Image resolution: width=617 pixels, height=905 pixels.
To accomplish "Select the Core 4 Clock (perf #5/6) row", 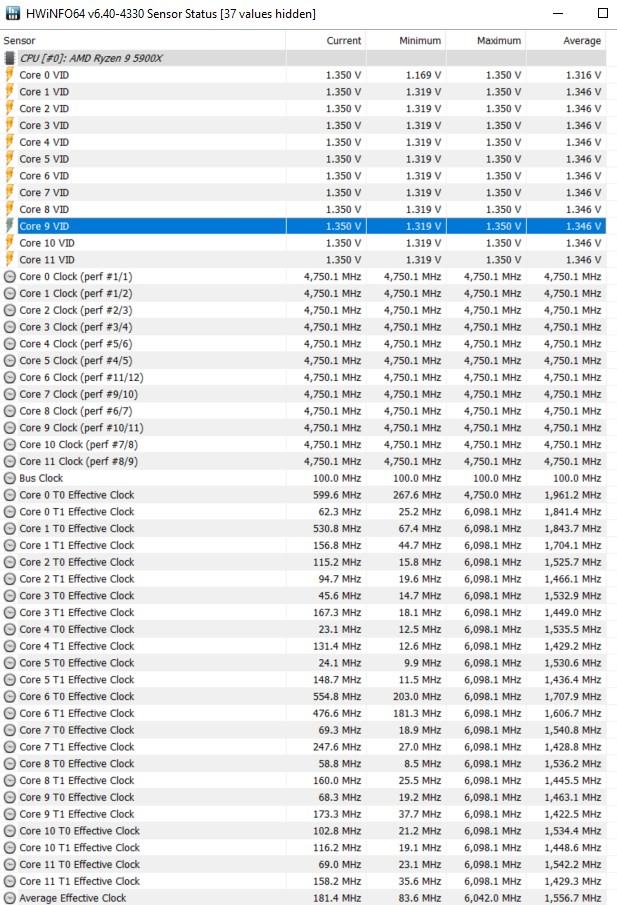I will coord(303,343).
